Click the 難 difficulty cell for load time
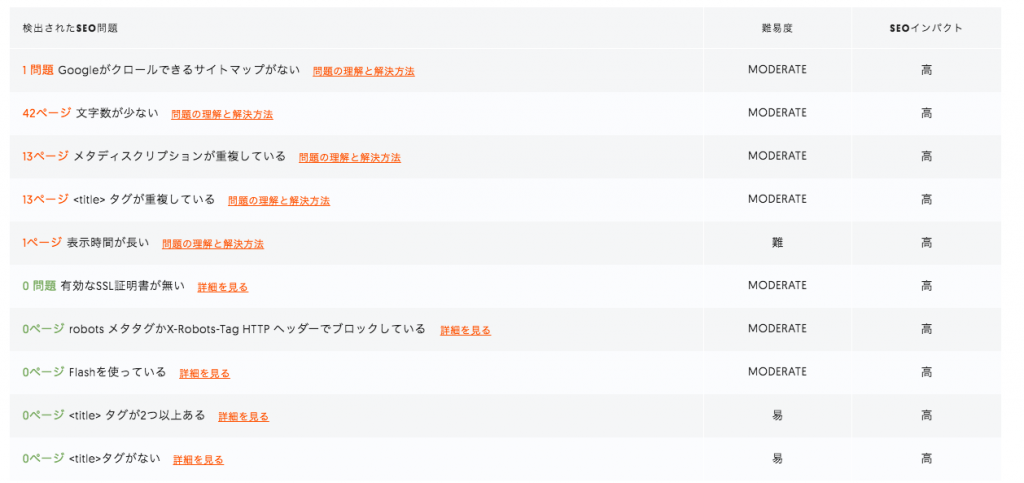The image size is (1024, 483). [776, 242]
